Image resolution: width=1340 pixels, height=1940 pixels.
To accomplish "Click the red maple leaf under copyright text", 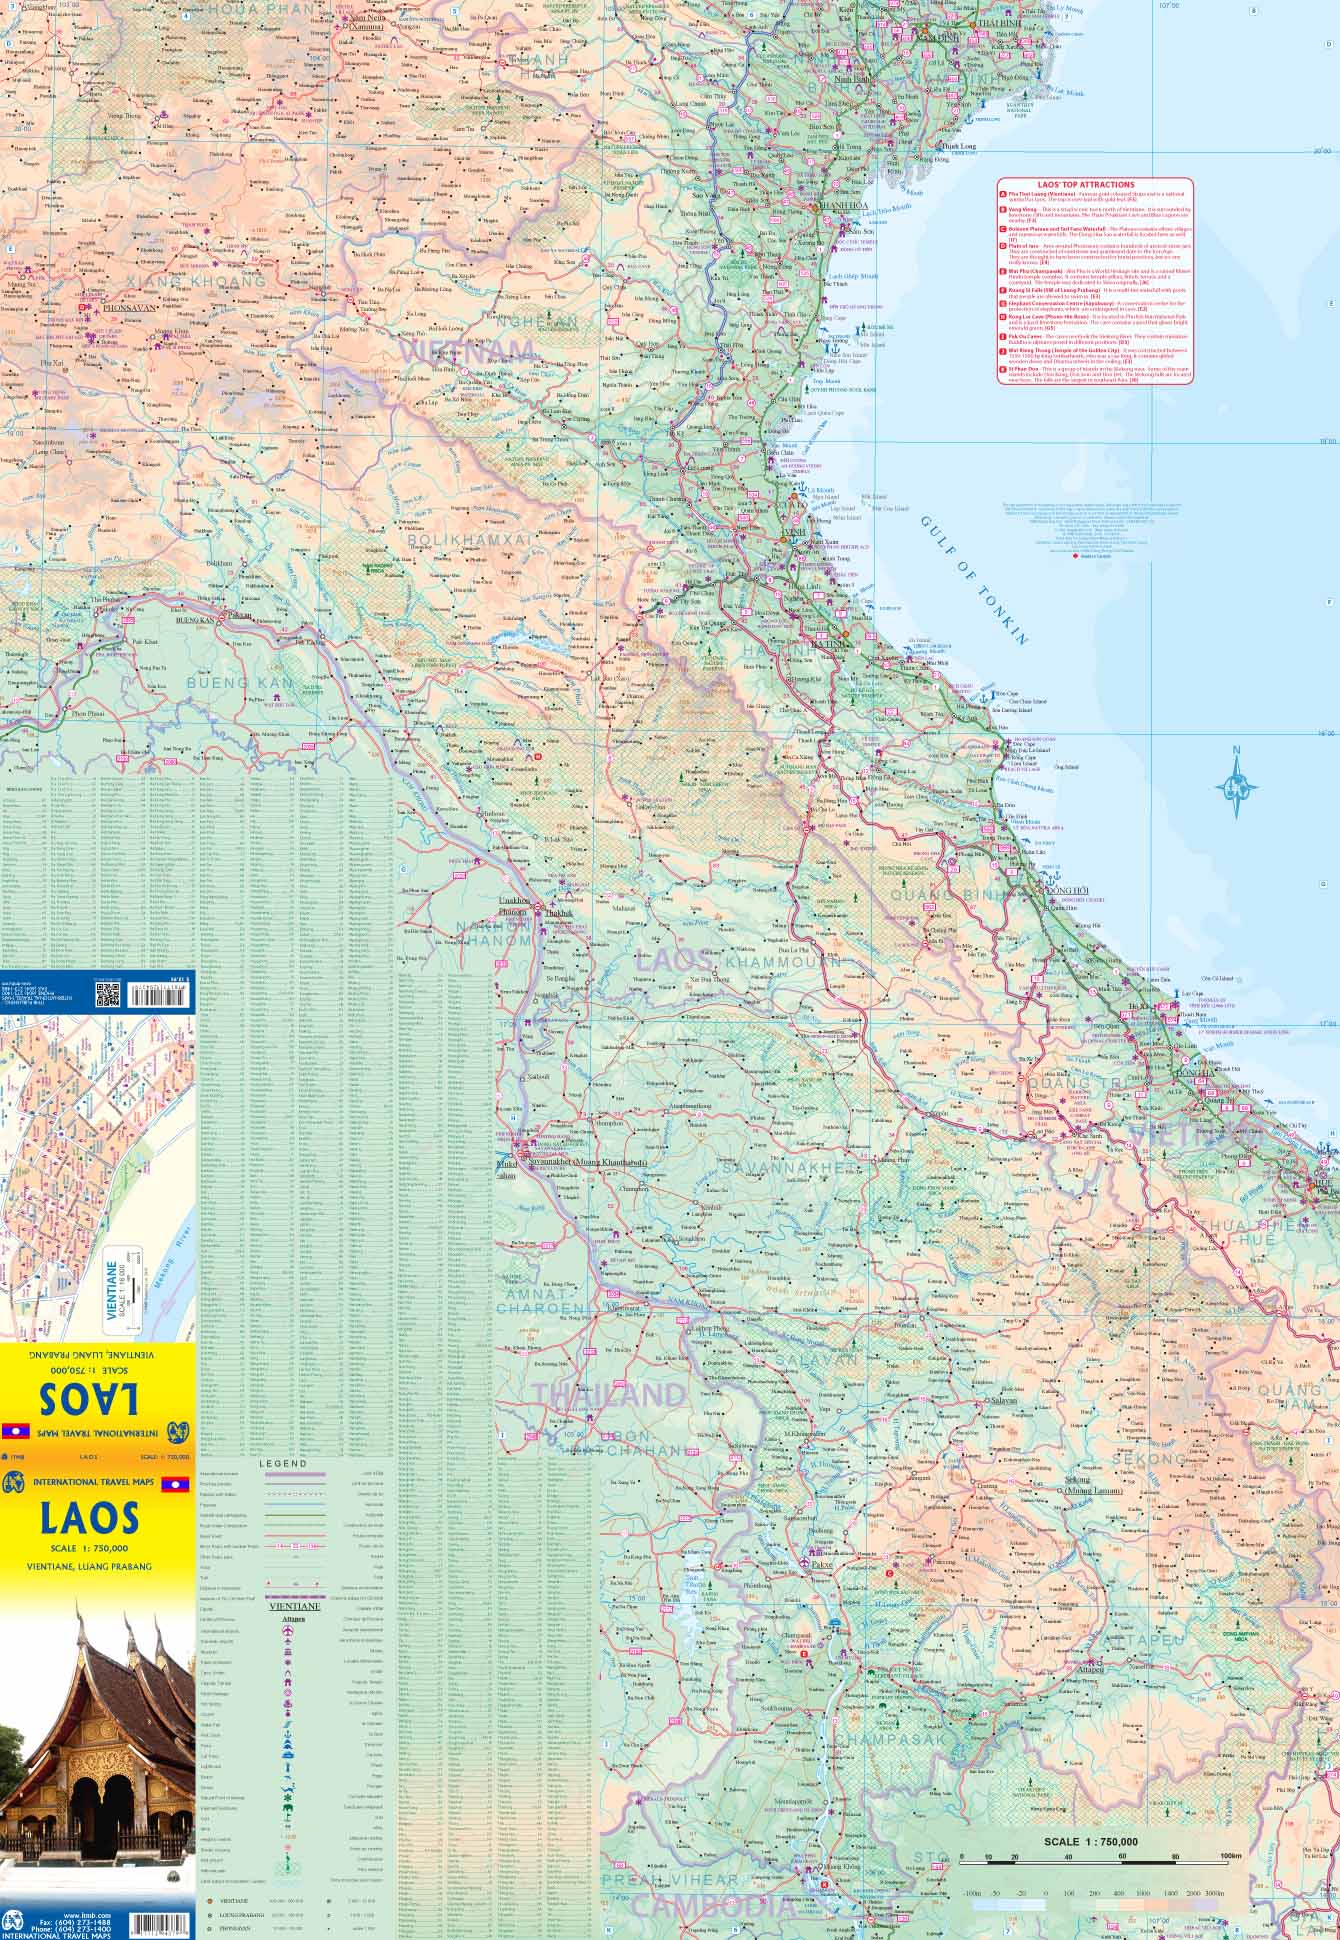I will [1073, 555].
